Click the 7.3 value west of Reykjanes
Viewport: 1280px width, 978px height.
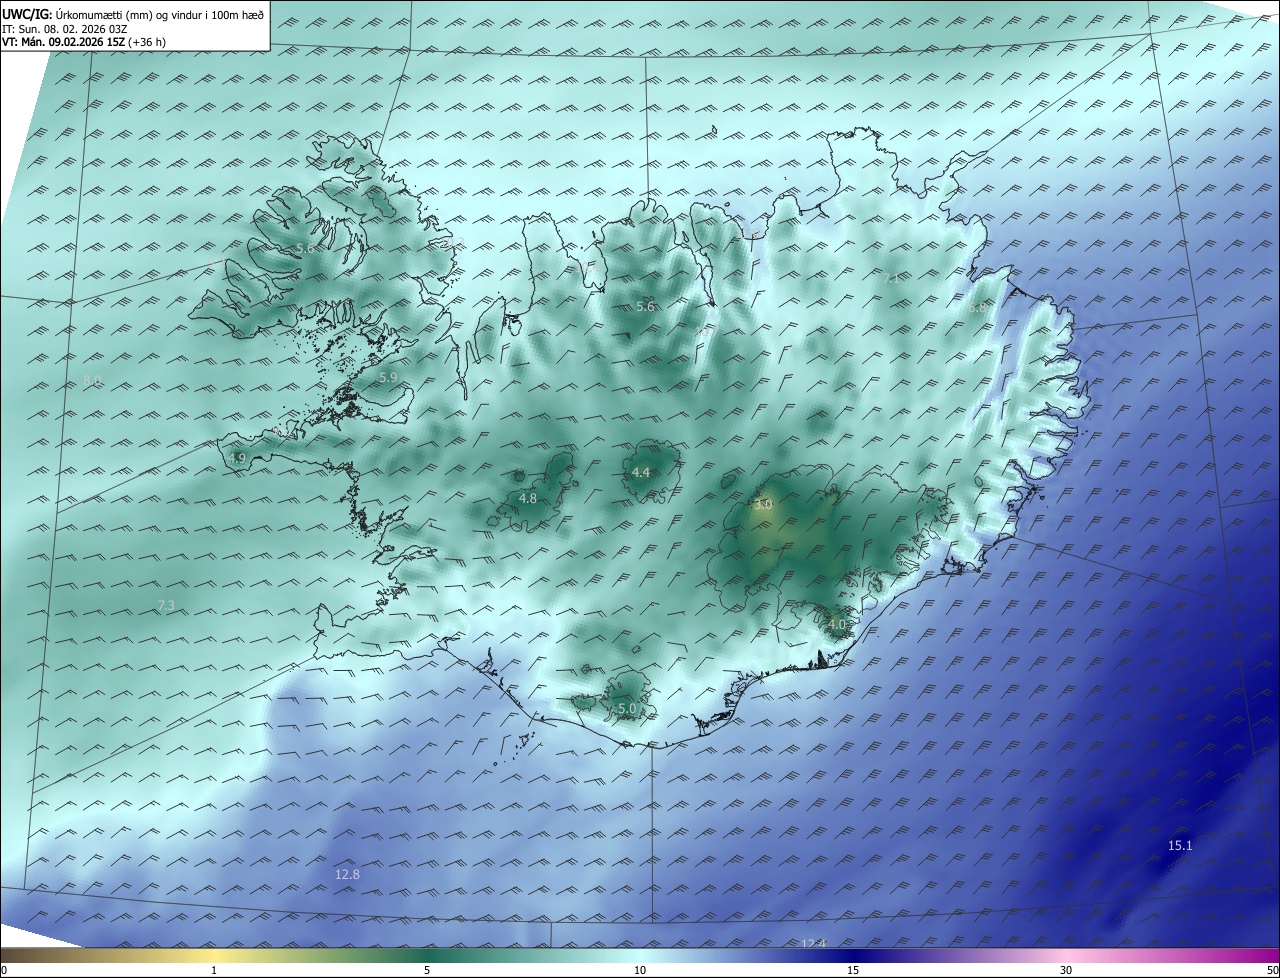166,606
